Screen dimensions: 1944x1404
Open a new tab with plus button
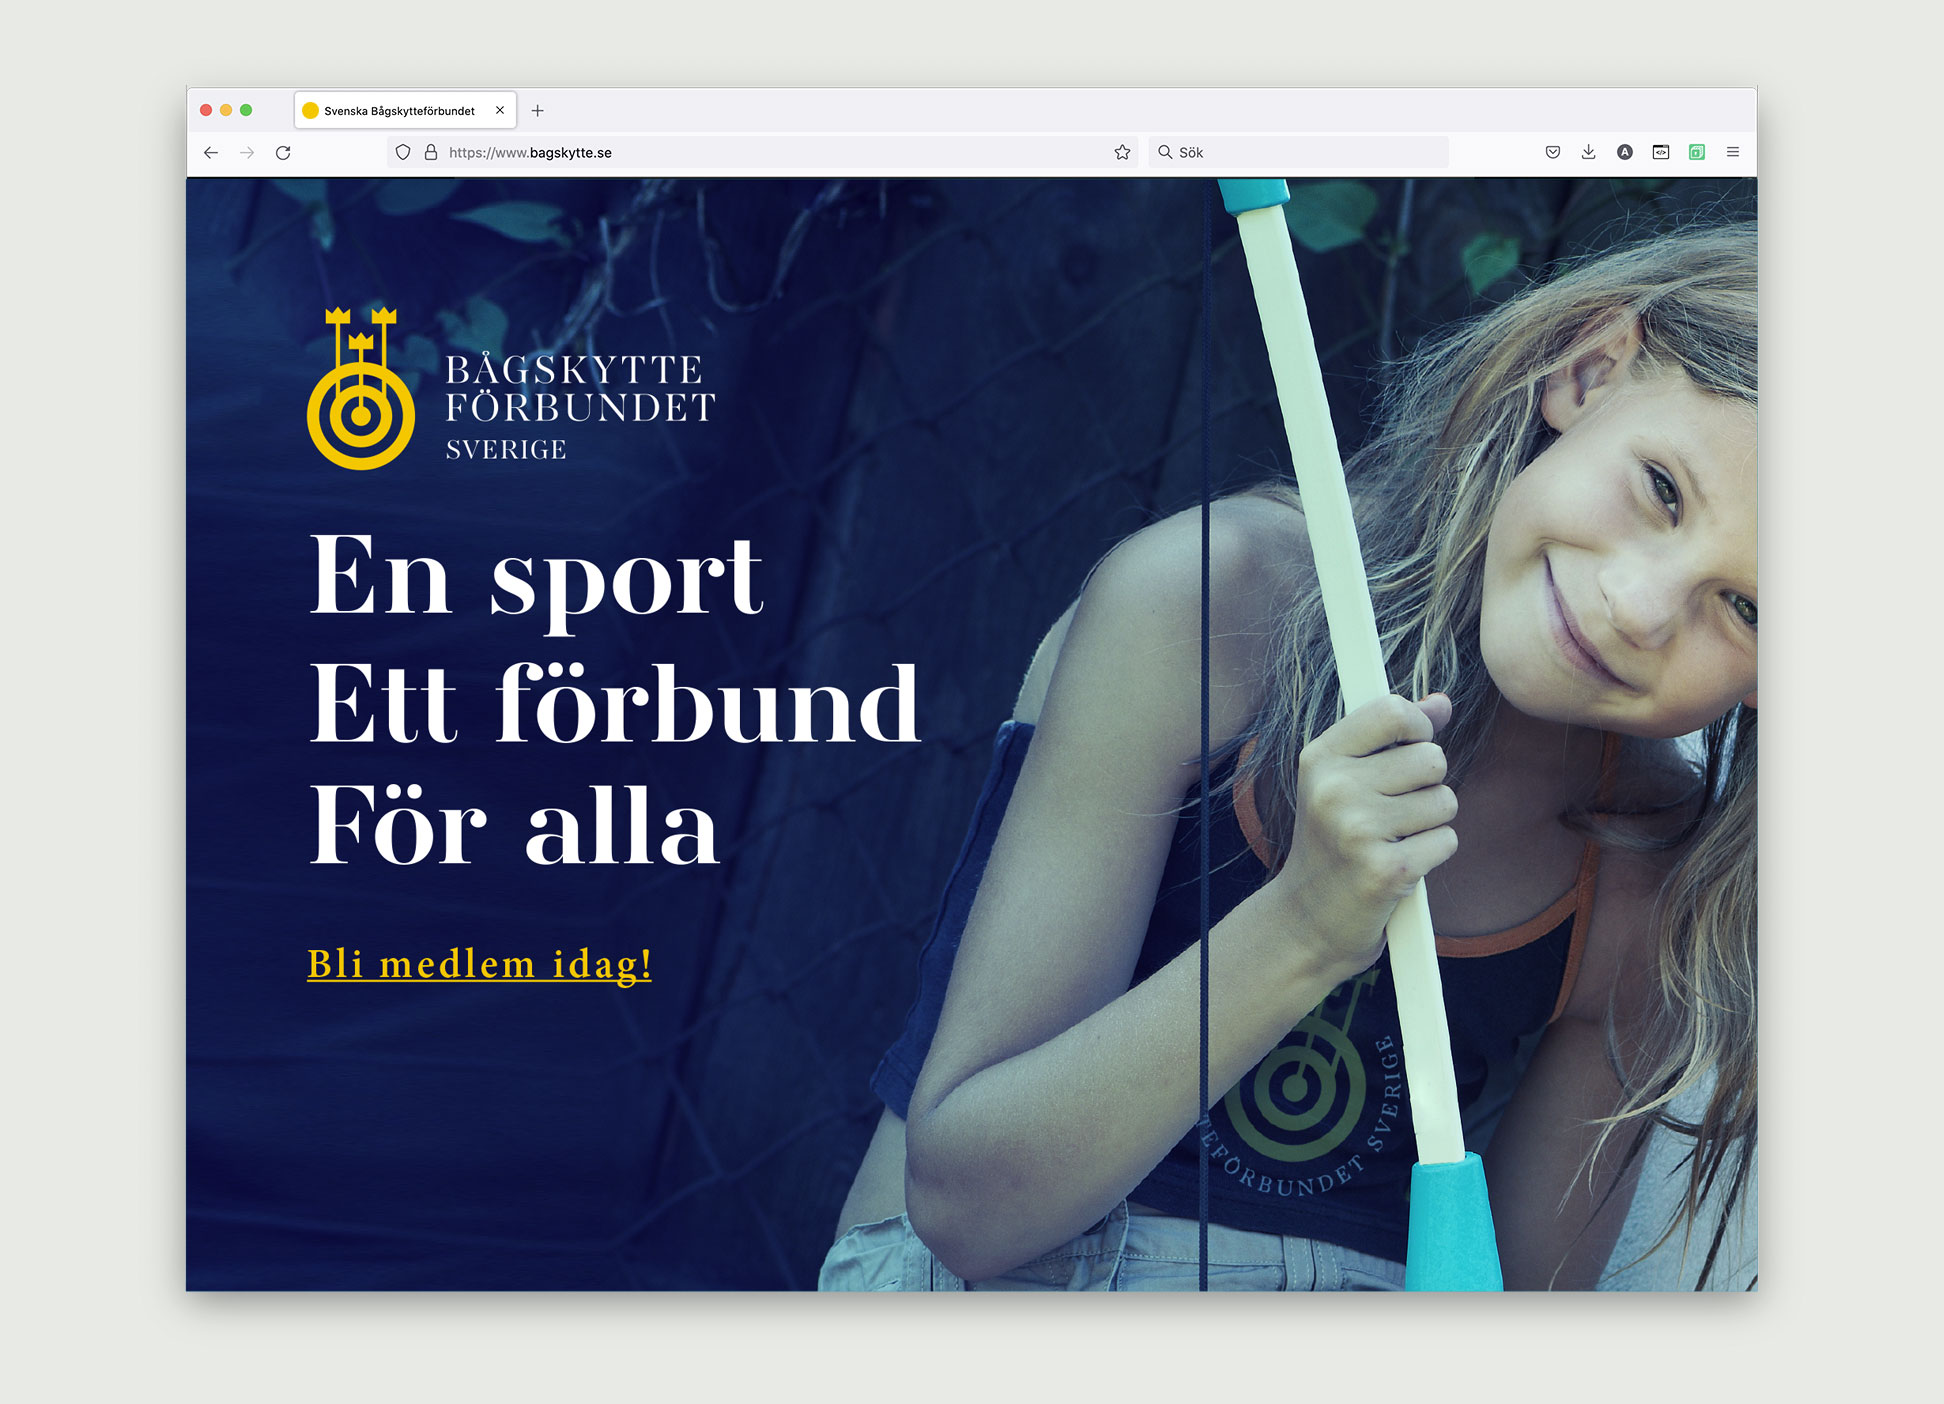tap(537, 110)
